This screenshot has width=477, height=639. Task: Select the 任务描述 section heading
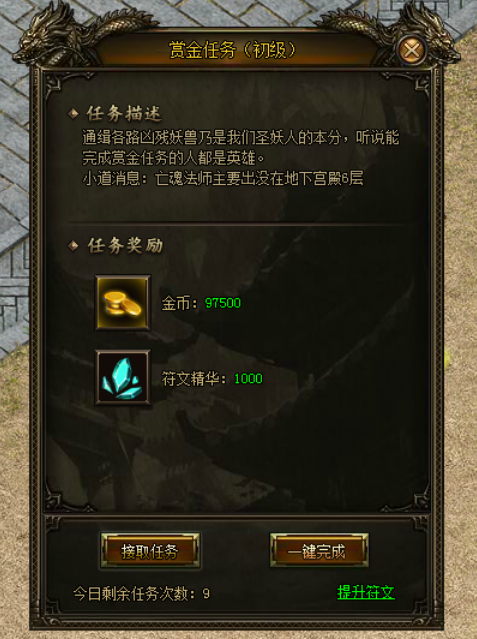tap(124, 114)
